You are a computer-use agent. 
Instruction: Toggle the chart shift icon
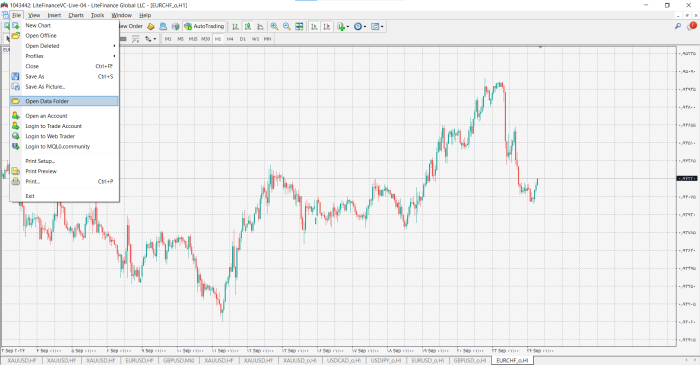tap(326, 26)
